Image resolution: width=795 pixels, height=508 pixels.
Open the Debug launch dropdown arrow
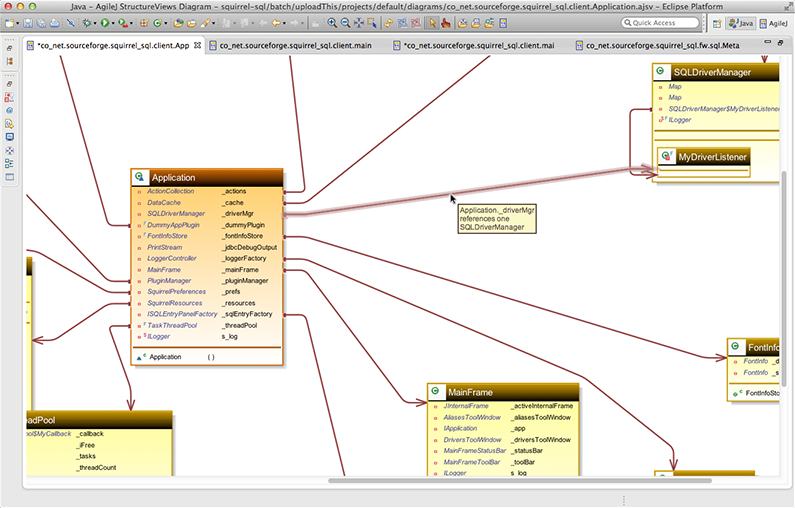(95, 23)
